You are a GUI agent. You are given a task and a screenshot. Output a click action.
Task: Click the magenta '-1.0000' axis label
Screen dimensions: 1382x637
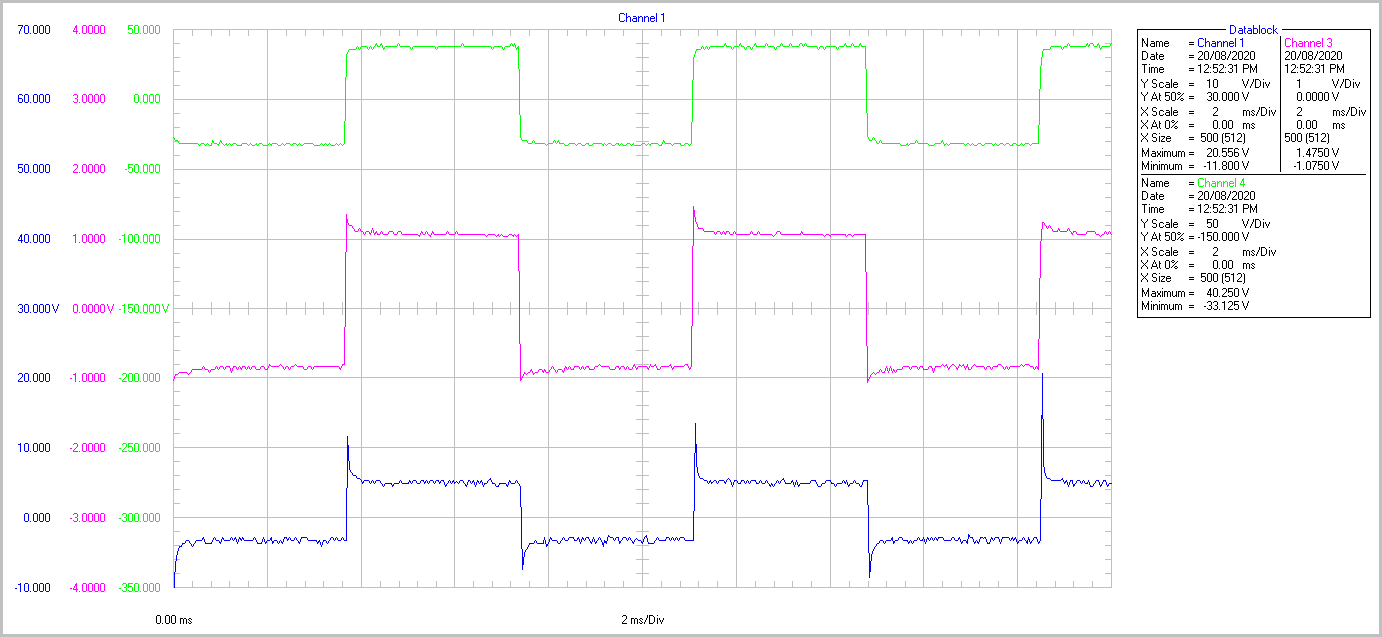click(x=87, y=378)
